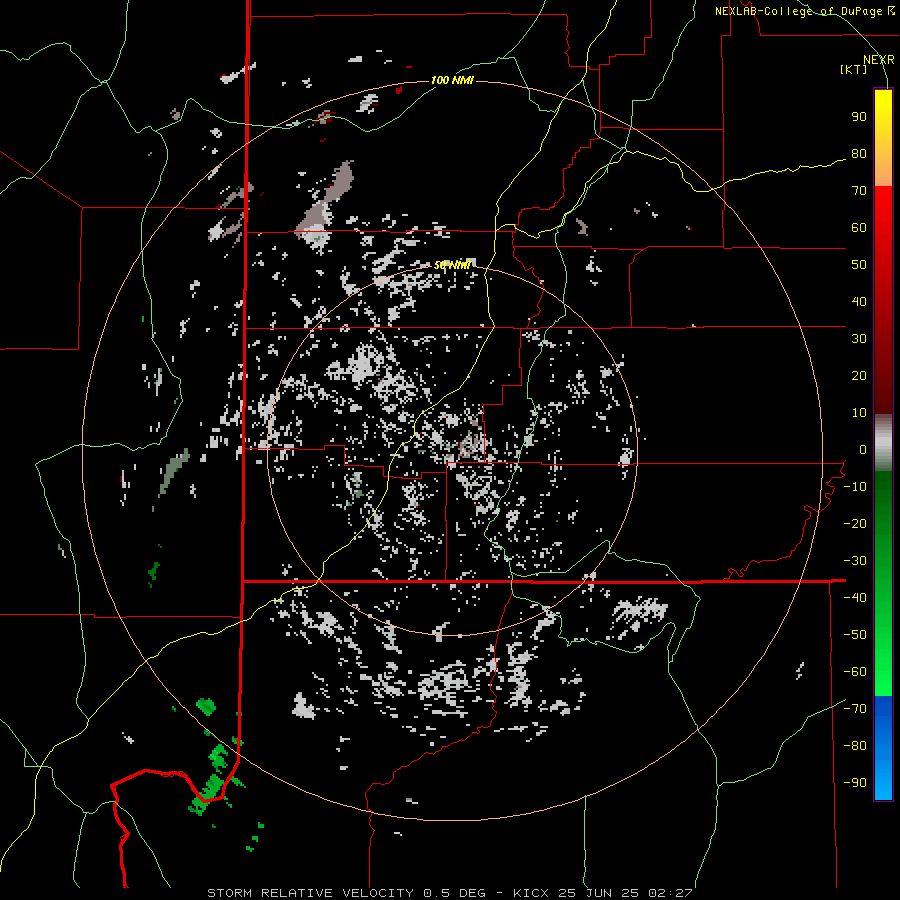Click the -70 scale label
This screenshot has height=900, width=900.
[855, 709]
